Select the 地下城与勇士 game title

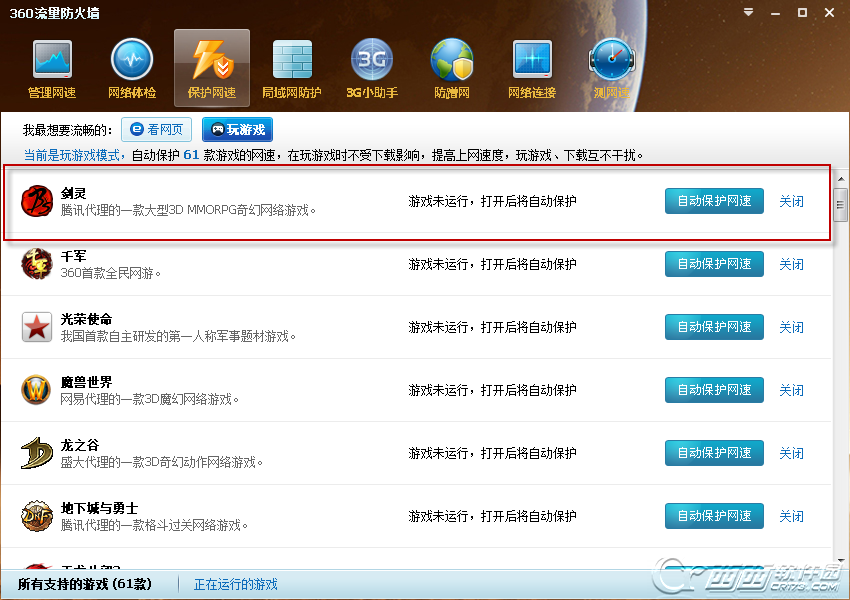(x=99, y=507)
